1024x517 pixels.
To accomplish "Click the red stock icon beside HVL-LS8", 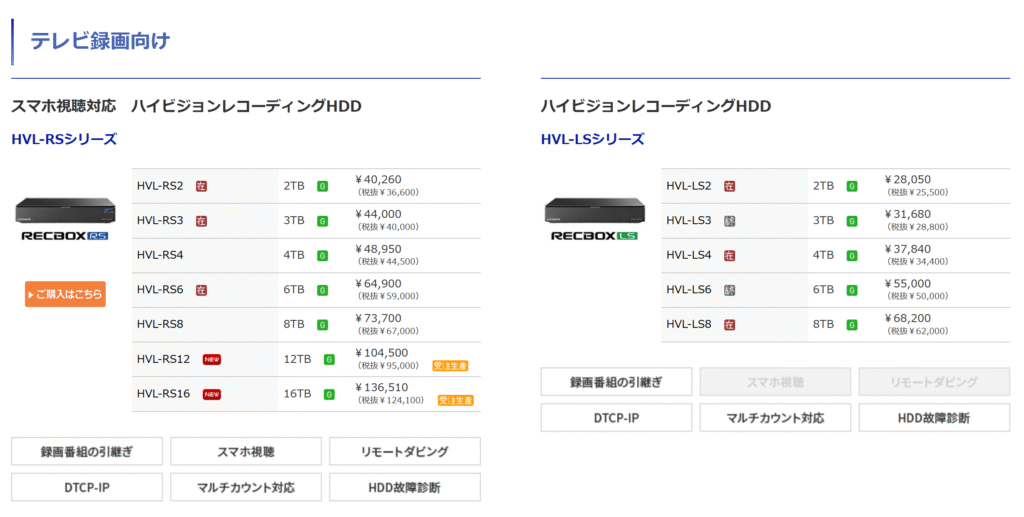I will coord(729,324).
